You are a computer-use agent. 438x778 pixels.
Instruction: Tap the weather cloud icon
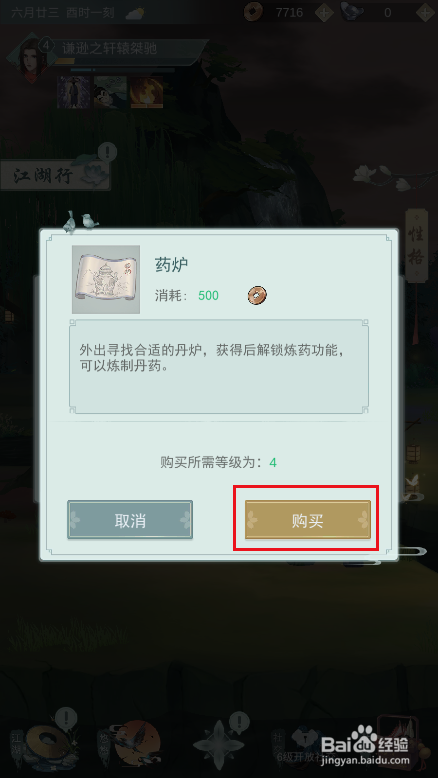click(134, 13)
